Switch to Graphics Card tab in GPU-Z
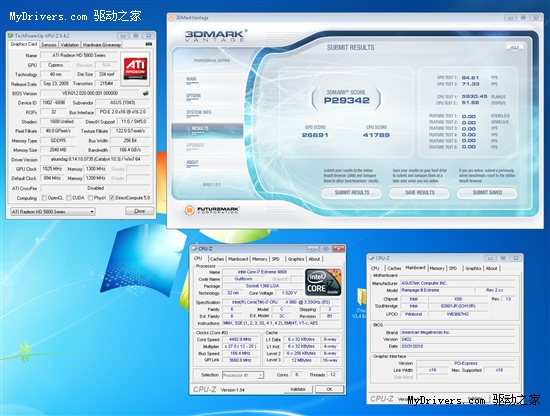This screenshot has width=550, height=416. coord(24,44)
